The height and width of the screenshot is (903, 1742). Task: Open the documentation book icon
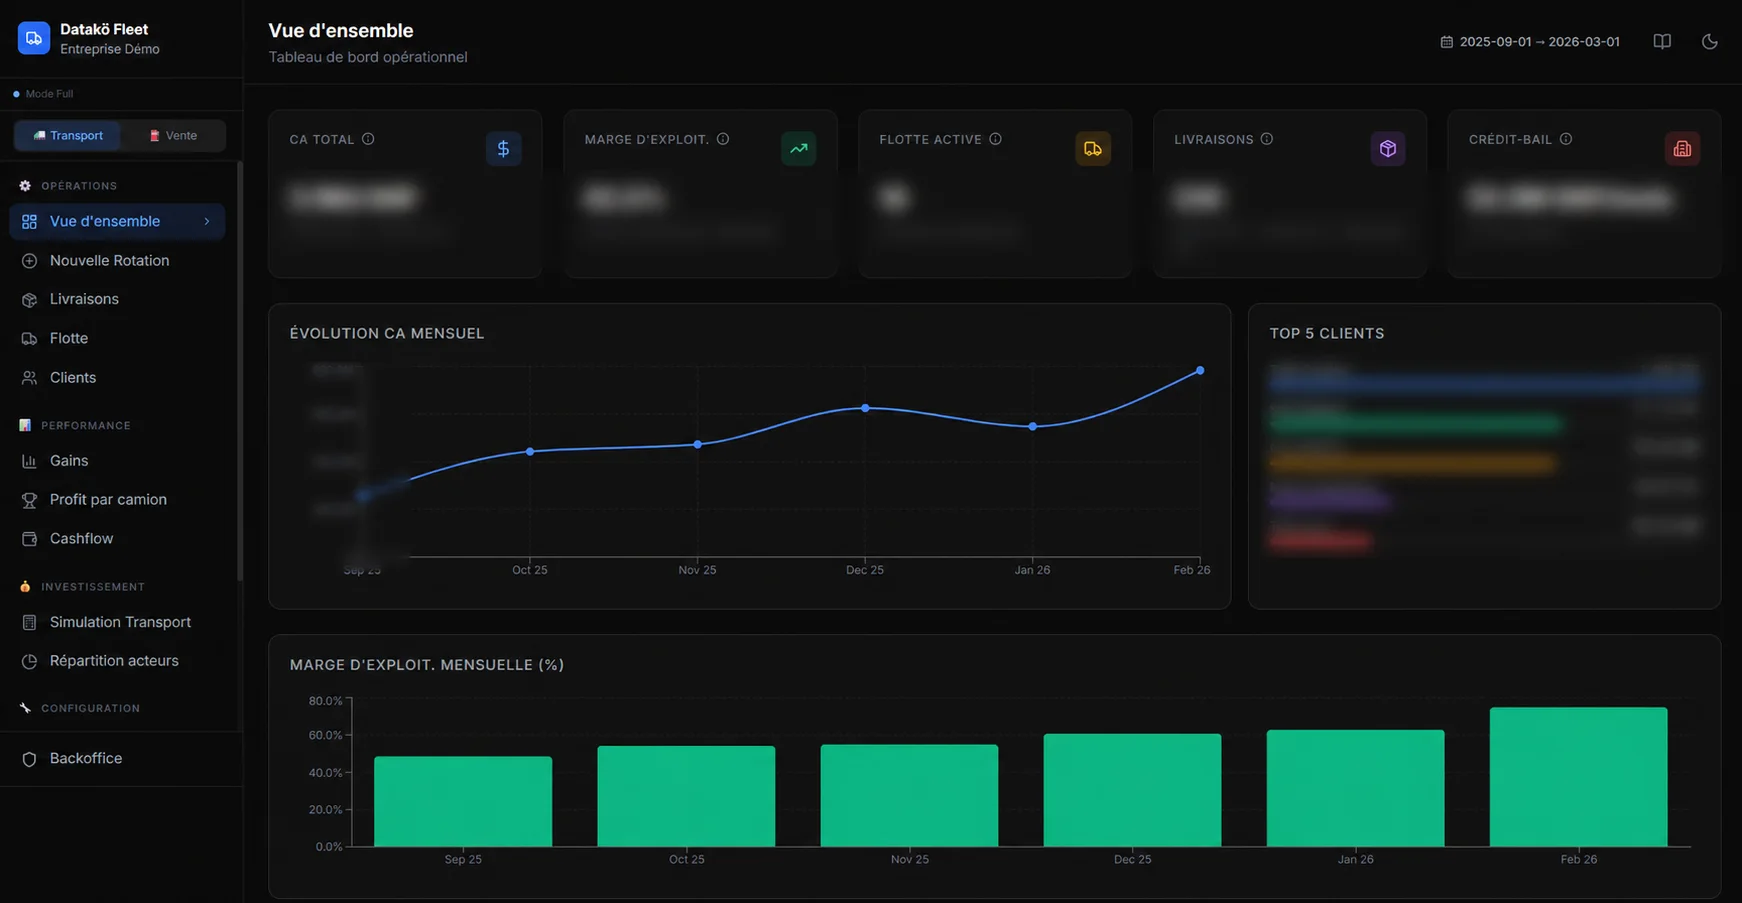(1662, 42)
